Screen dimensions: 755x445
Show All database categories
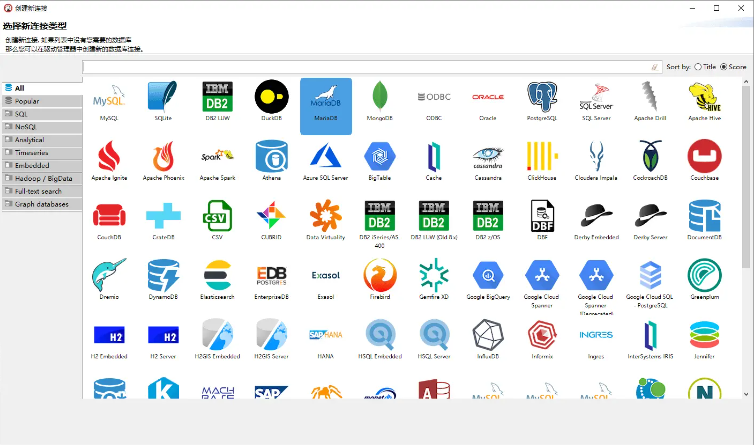point(42,88)
